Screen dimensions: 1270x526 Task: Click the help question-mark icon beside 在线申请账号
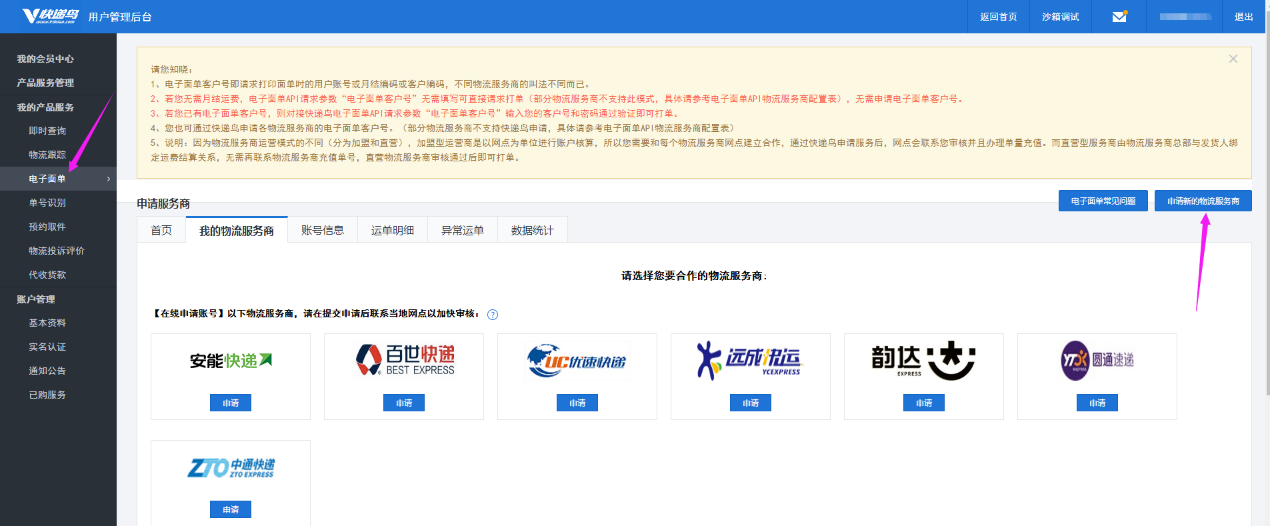click(x=493, y=314)
